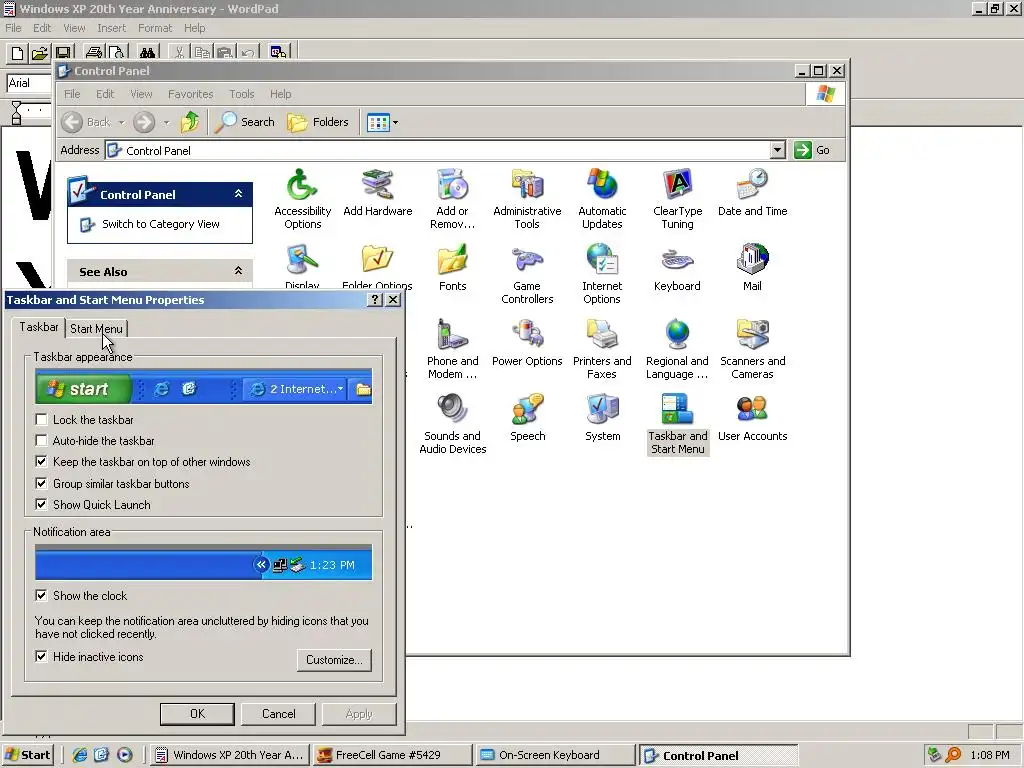The height and width of the screenshot is (768, 1024).
Task: Collapse the See Also section
Action: pos(238,271)
